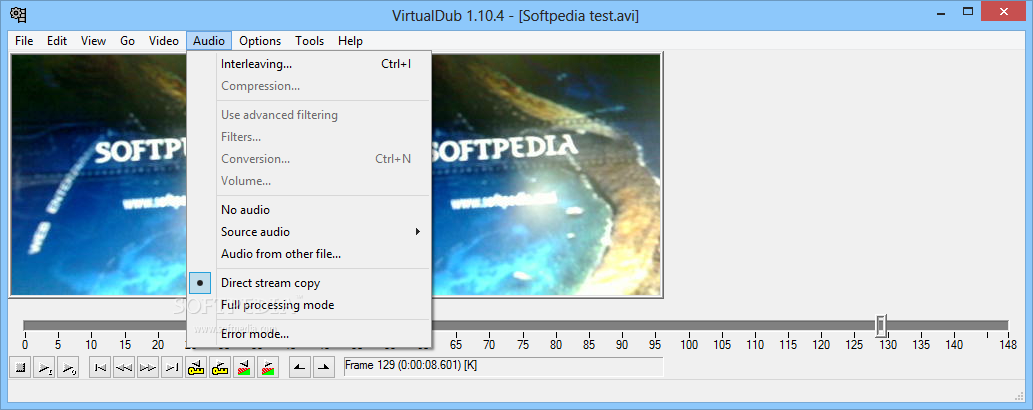Click timeline tick label 110
This screenshot has width=1033, height=410.
(756, 345)
